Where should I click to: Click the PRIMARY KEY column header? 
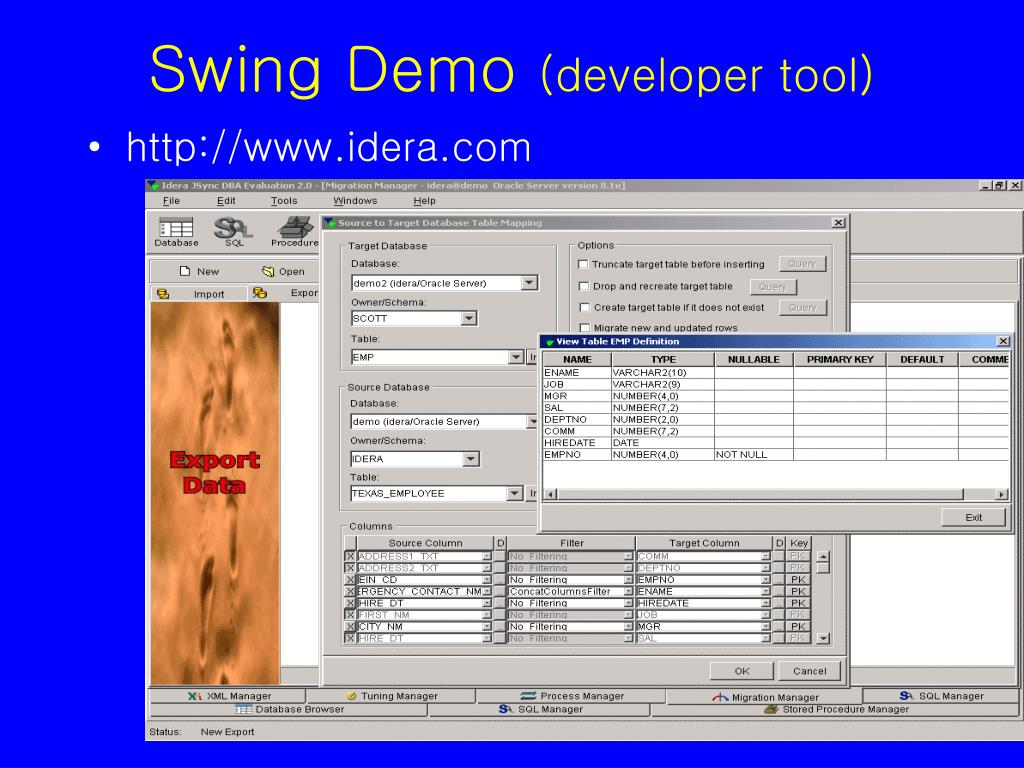click(x=840, y=359)
